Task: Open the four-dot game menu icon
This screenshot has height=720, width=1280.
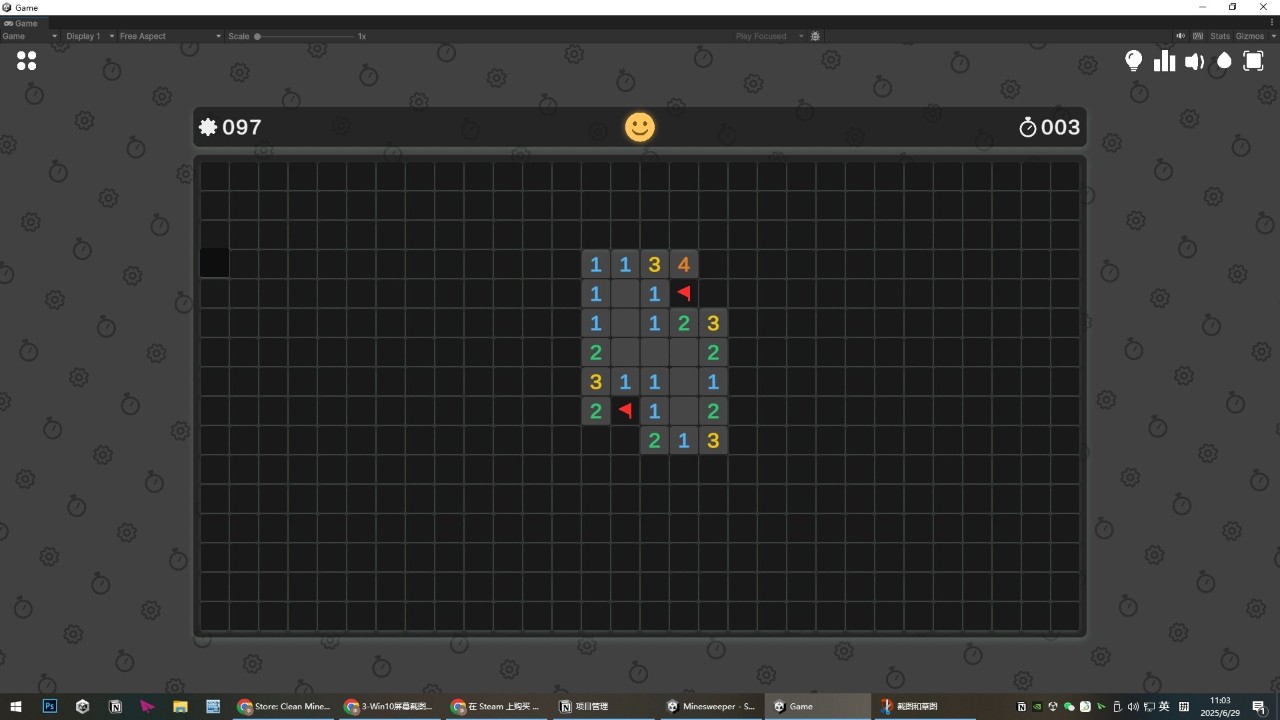Action: [27, 61]
